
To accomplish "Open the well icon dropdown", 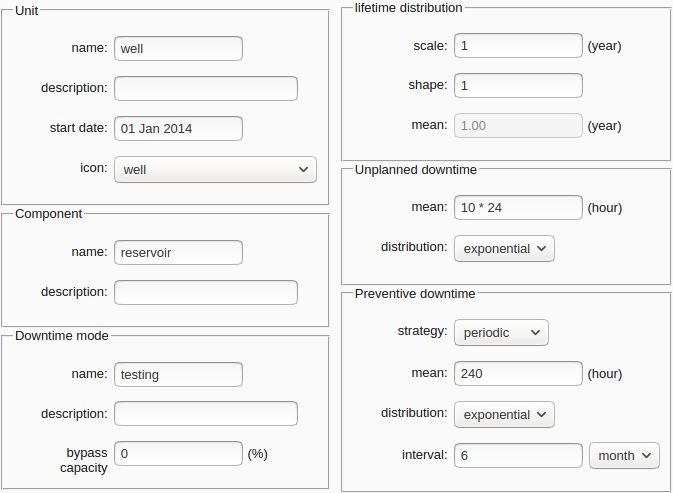I will 215,170.
